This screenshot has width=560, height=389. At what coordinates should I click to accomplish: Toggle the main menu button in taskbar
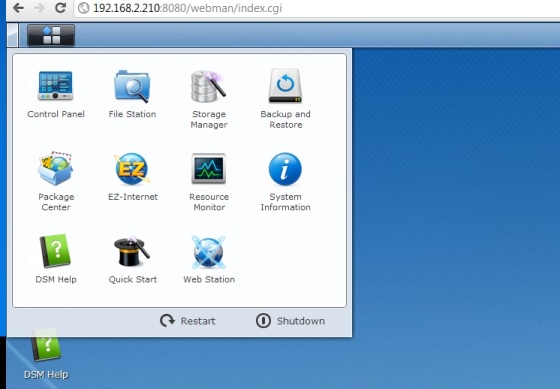pyautogui.click(x=51, y=35)
